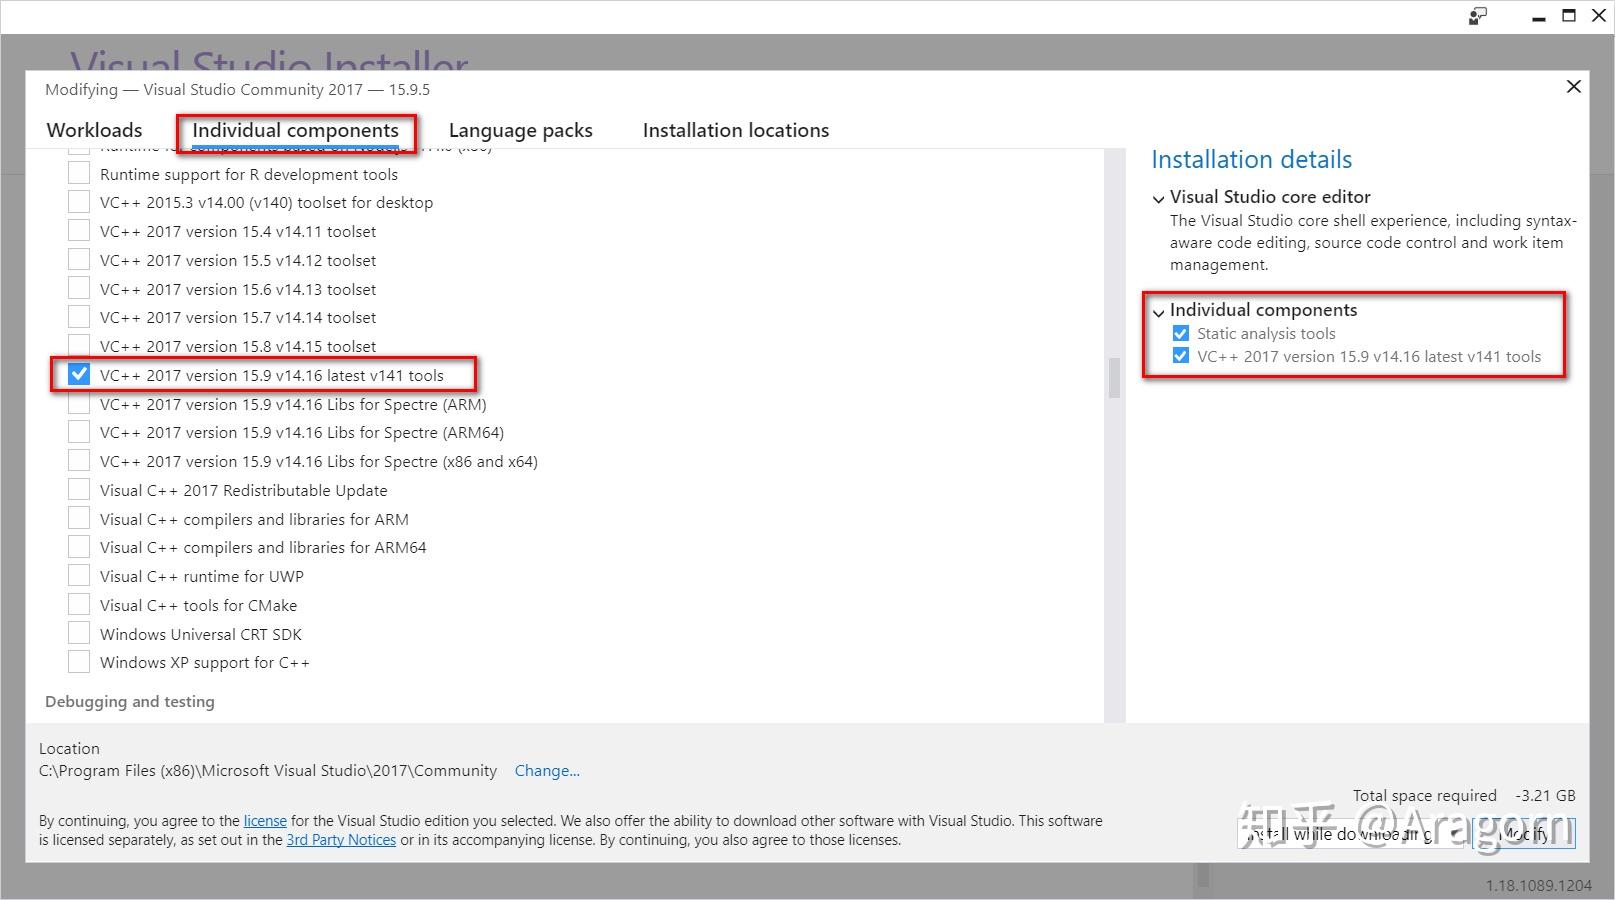Screen dimensions: 1615x900
Task: Enable VC++ 2017 version 15.7 v14.14 toolset
Action: [79, 317]
